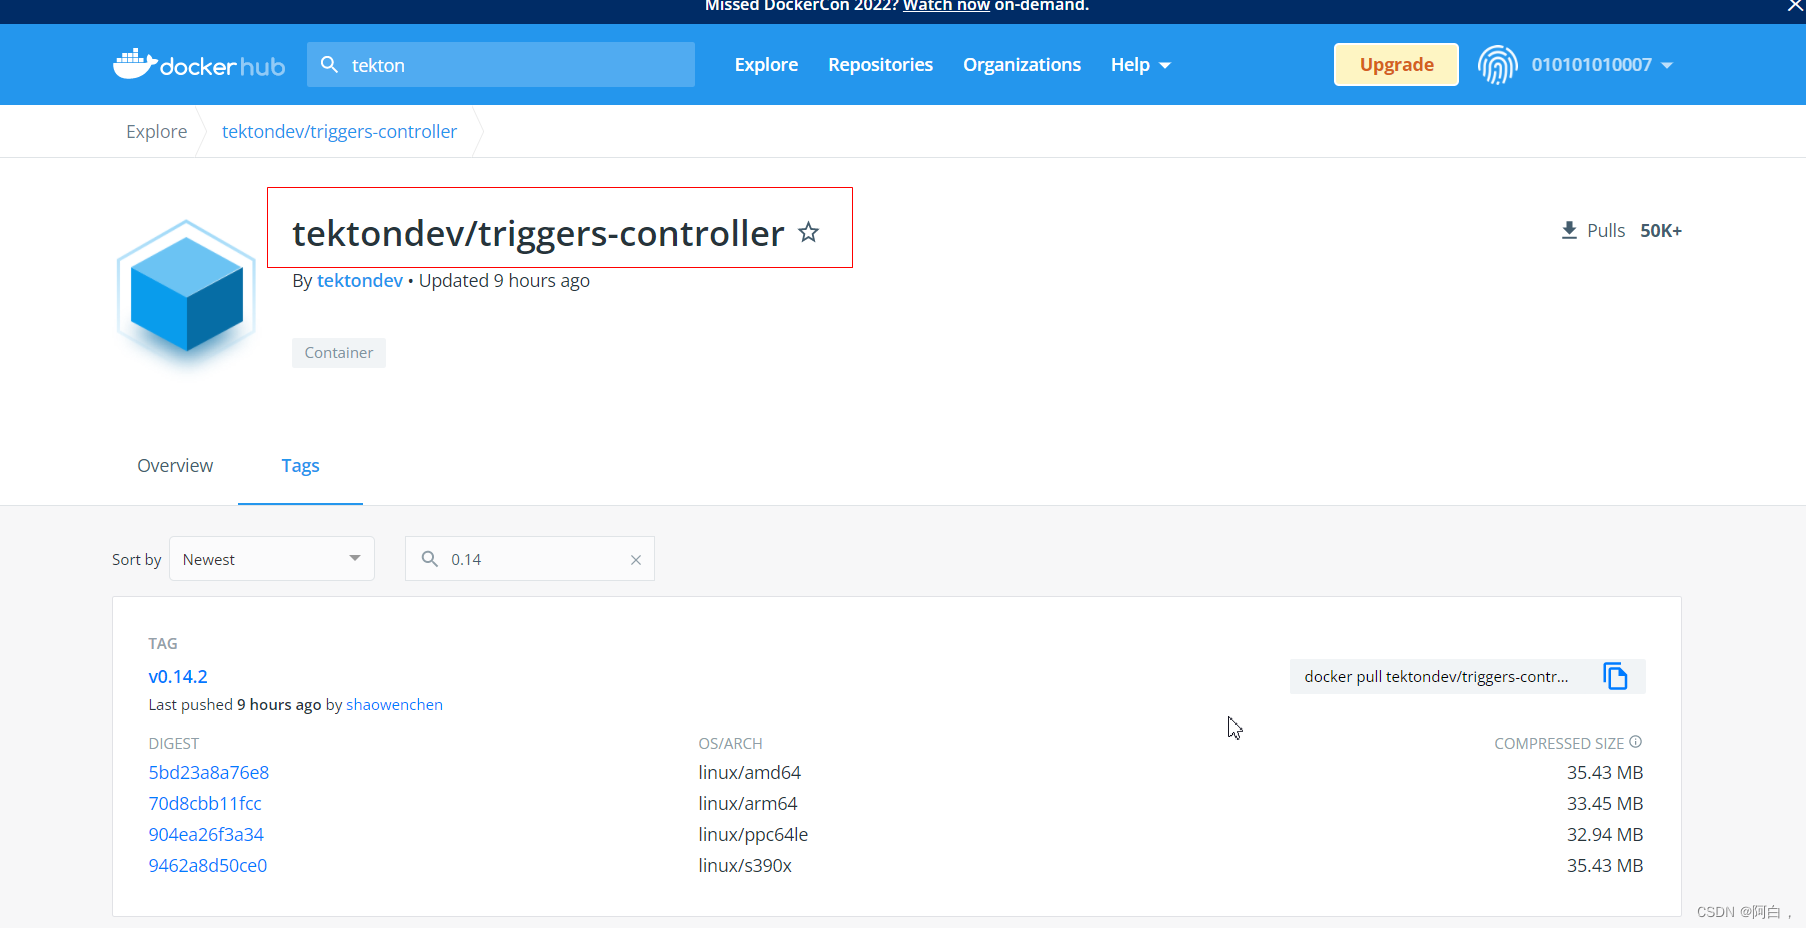Click the linux/arm64 architecture text
This screenshot has height=928, width=1806.
748,804
